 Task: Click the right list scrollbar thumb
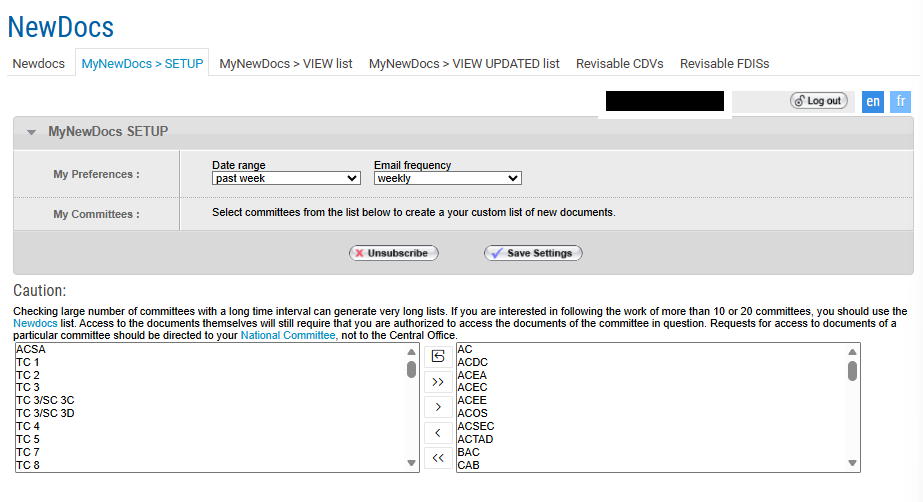point(852,371)
